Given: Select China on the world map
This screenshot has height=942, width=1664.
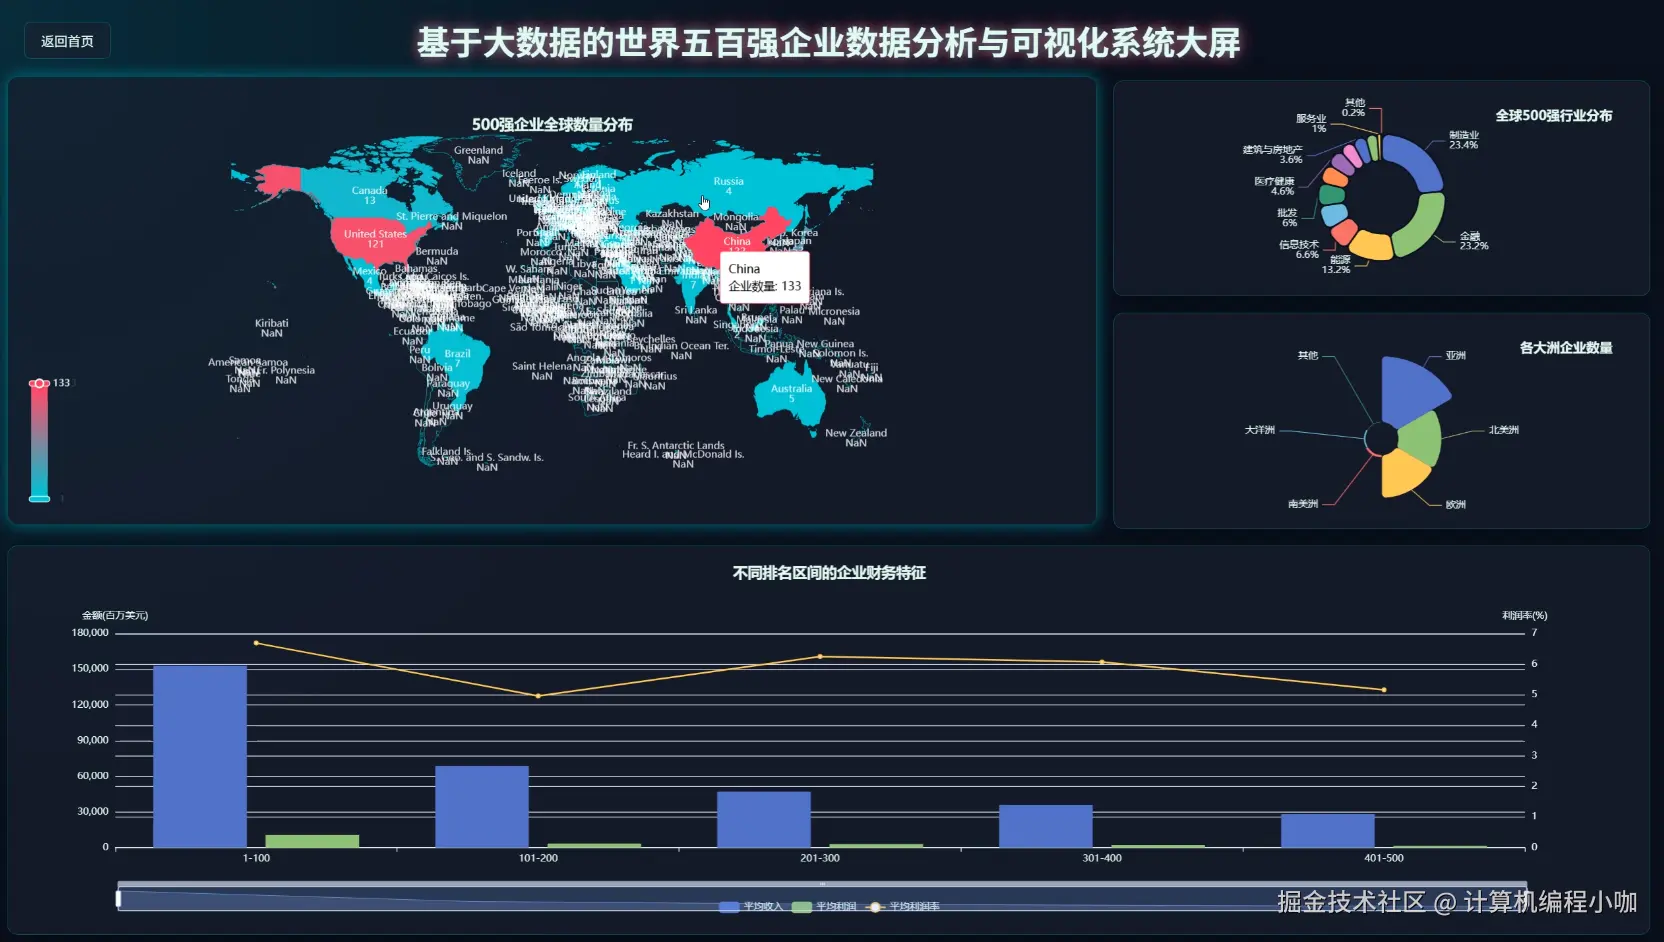Looking at the screenshot, I should (735, 240).
